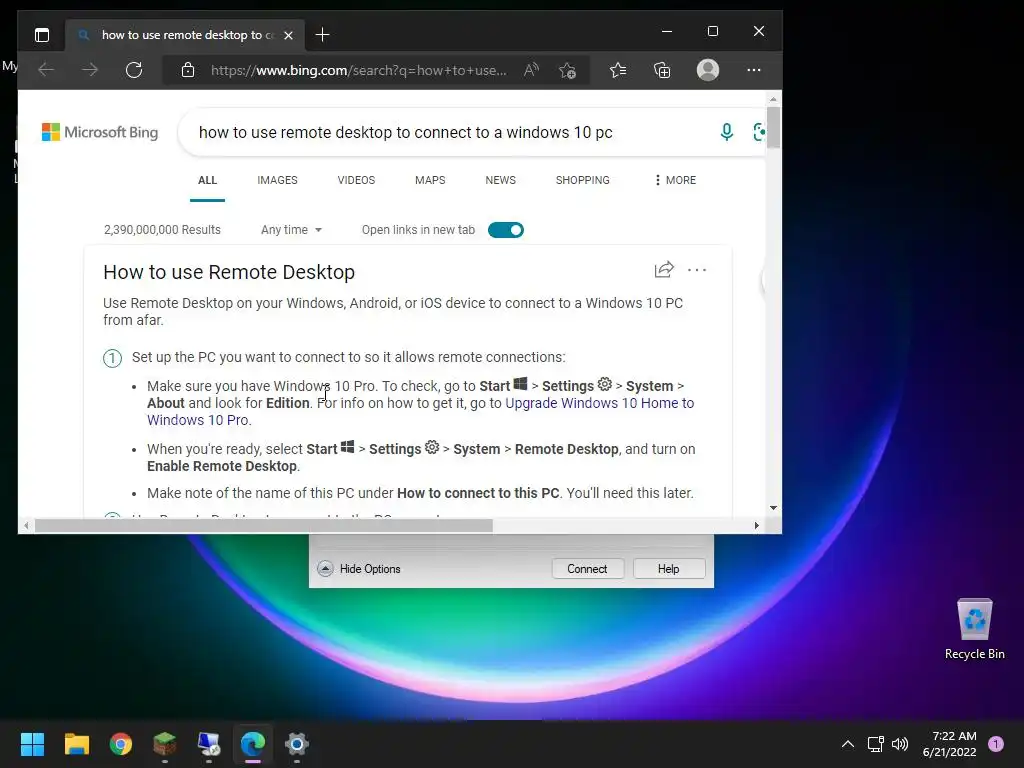Click the Edge address bar URL
This screenshot has width=1024, height=768.
tap(359, 71)
